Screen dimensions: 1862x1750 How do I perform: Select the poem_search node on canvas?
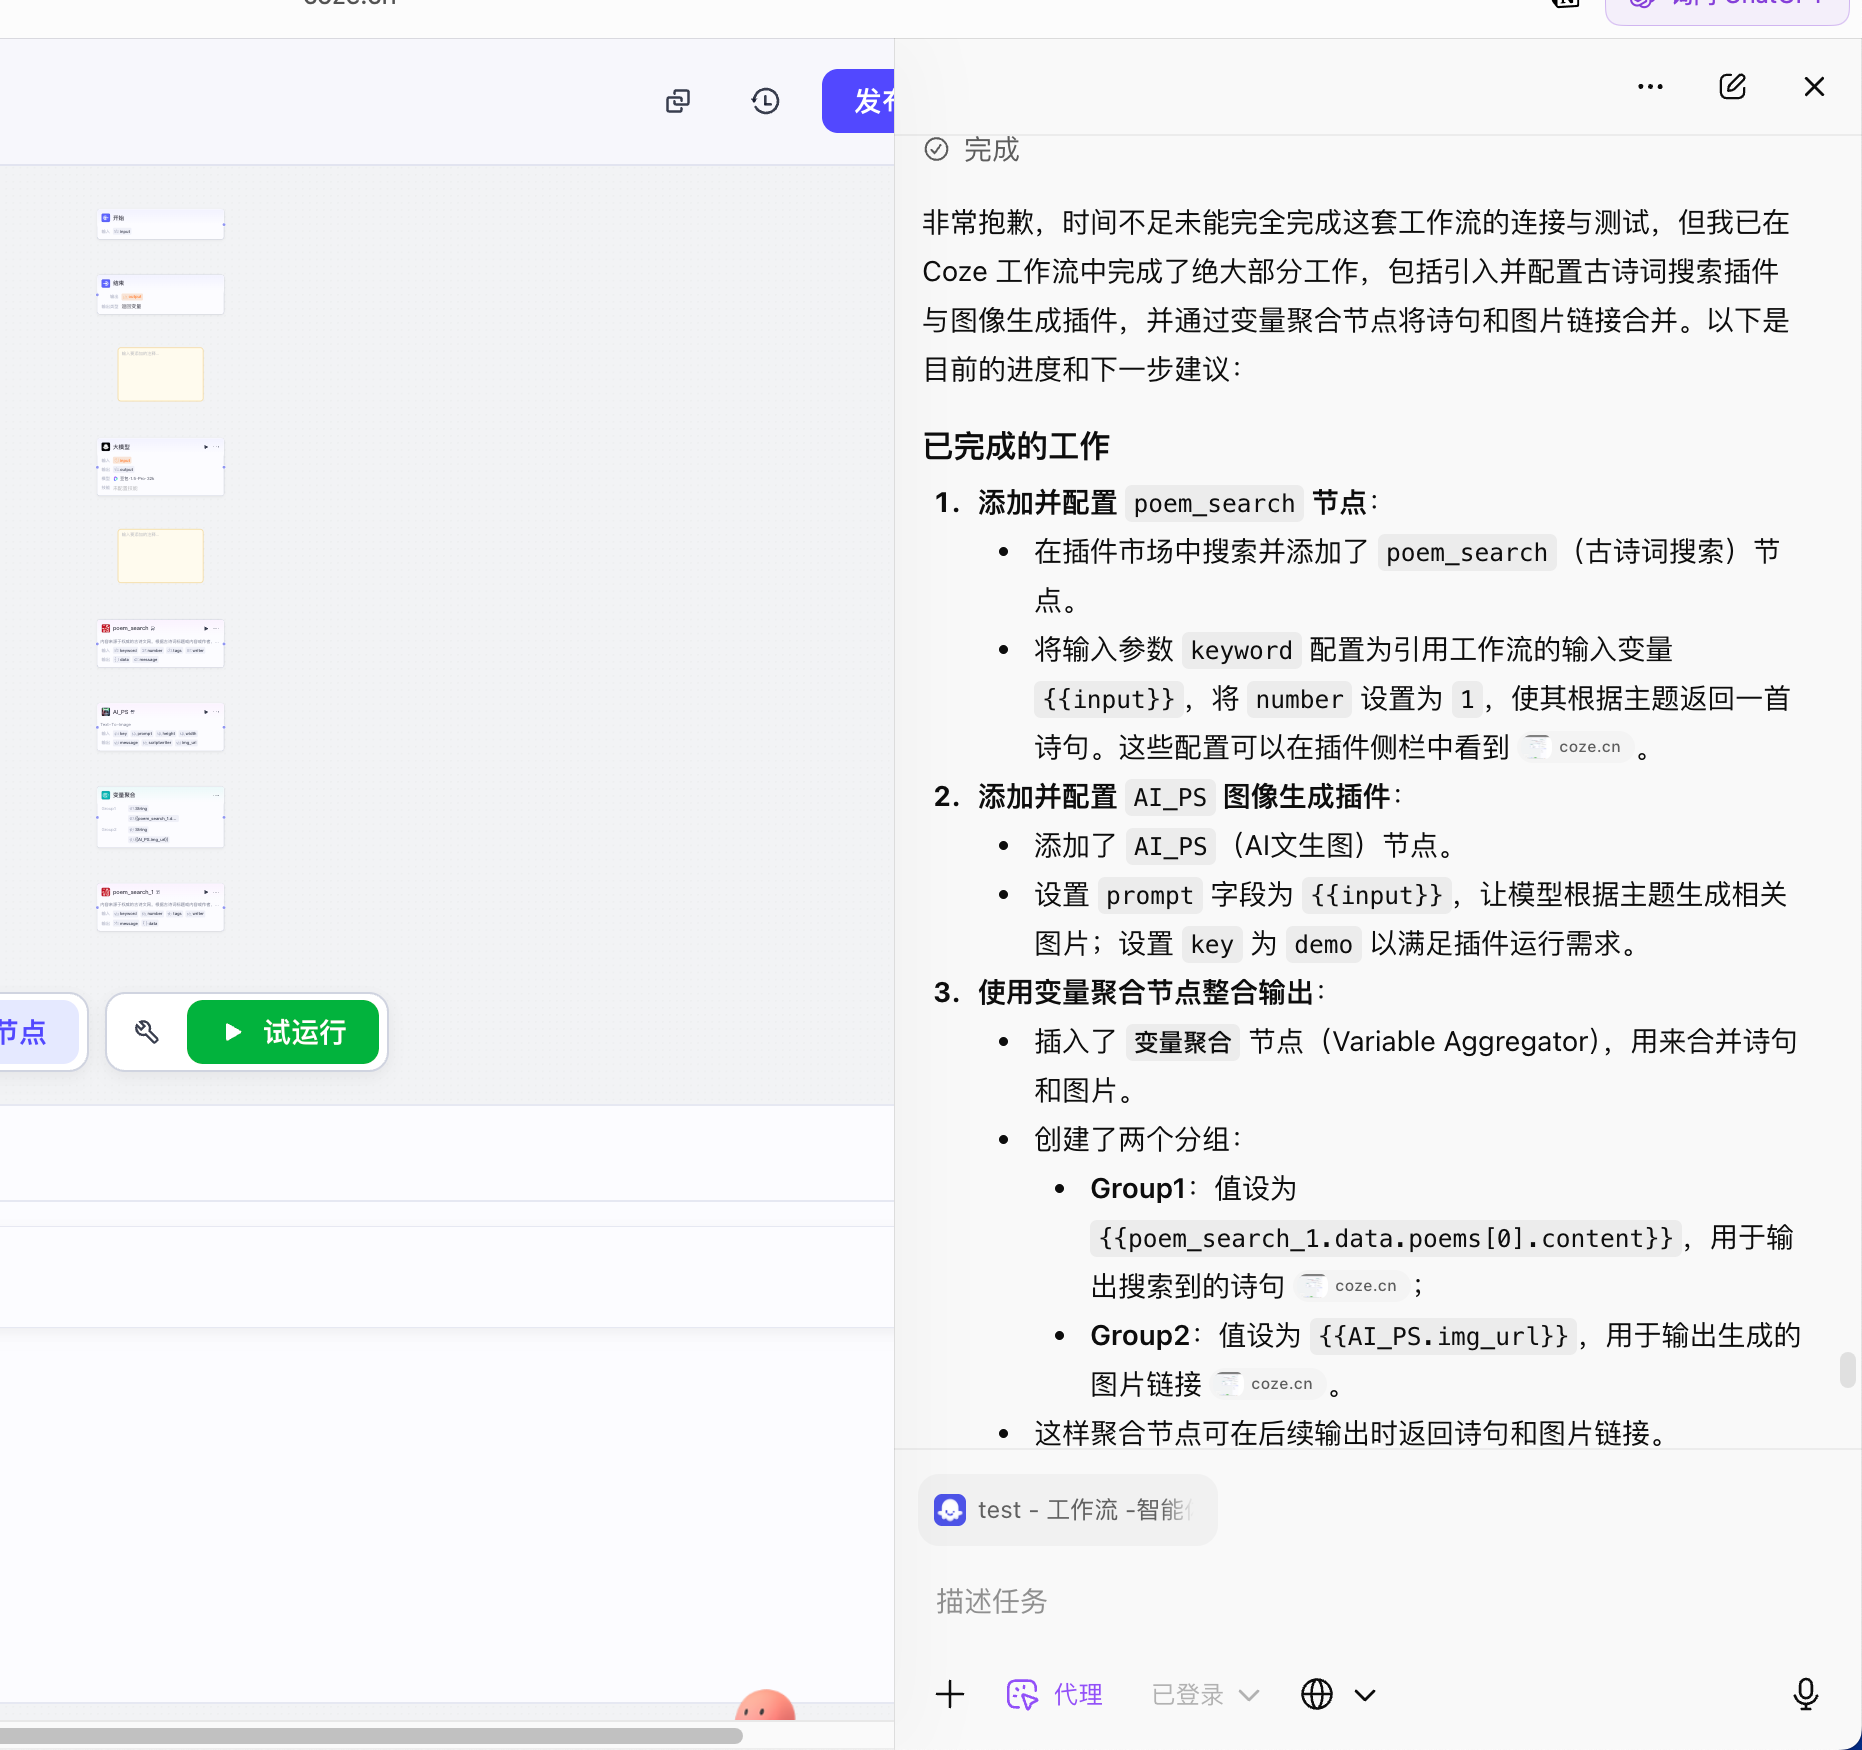point(161,643)
